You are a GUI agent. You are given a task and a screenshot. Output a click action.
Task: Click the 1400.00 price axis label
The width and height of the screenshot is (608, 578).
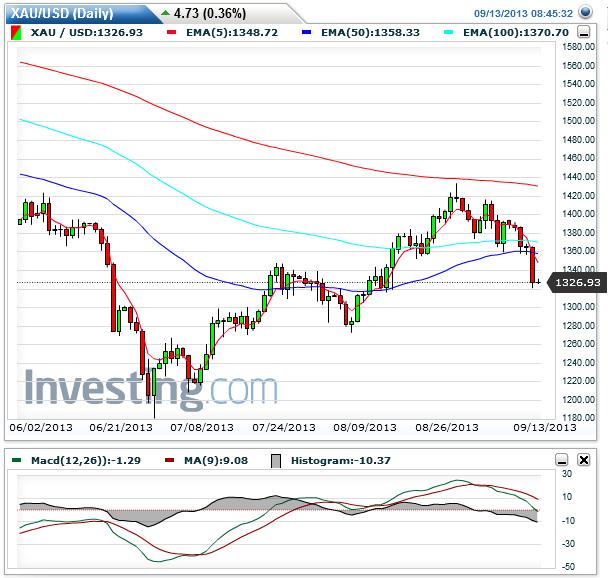pyautogui.click(x=578, y=214)
